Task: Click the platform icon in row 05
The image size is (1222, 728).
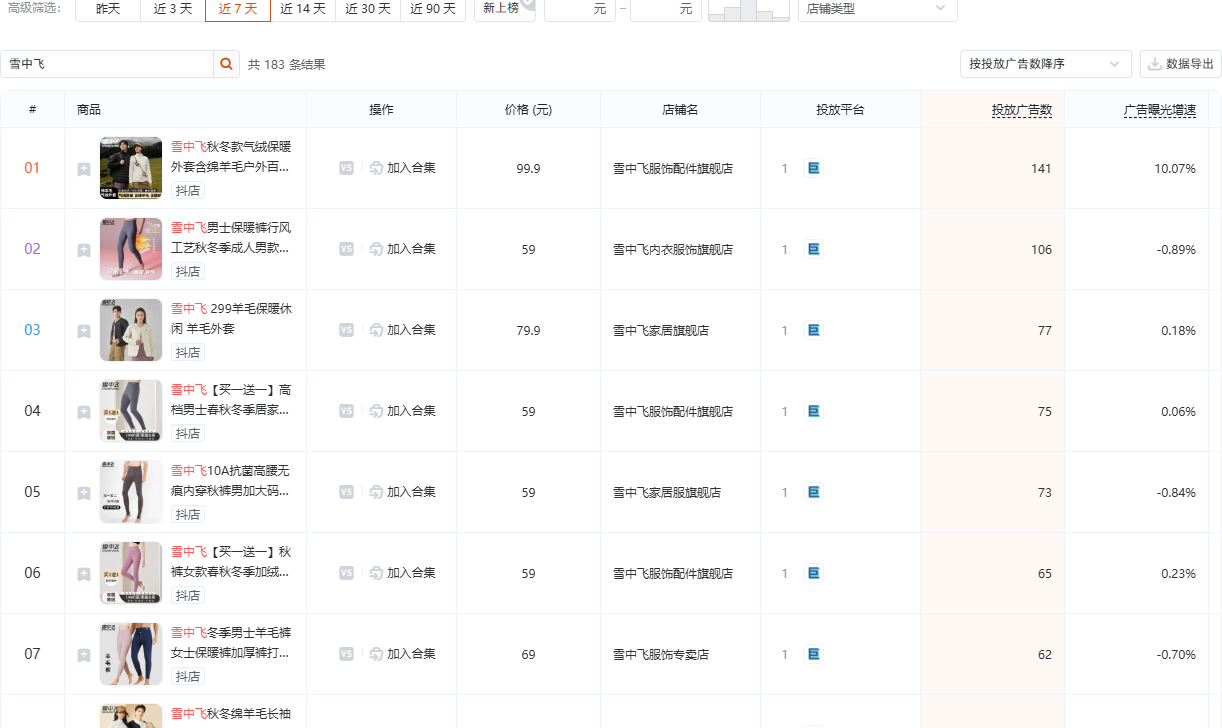Action: pyautogui.click(x=814, y=492)
